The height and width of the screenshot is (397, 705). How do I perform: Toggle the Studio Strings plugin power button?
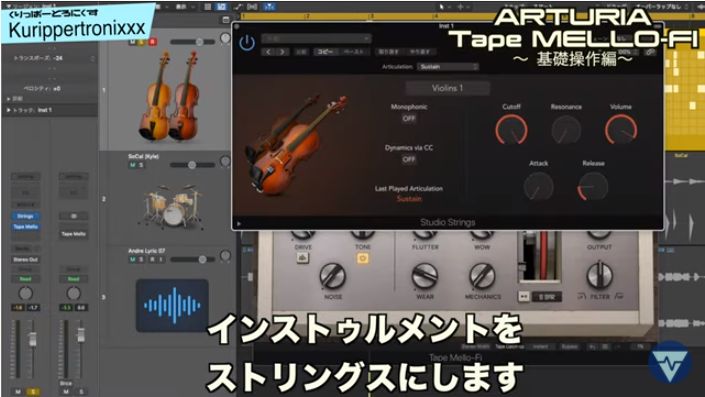[x=247, y=43]
